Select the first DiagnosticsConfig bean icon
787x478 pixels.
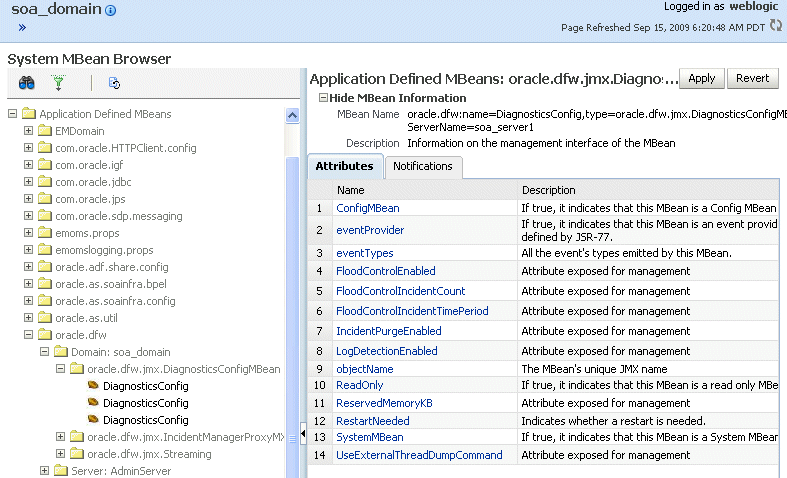(93, 386)
